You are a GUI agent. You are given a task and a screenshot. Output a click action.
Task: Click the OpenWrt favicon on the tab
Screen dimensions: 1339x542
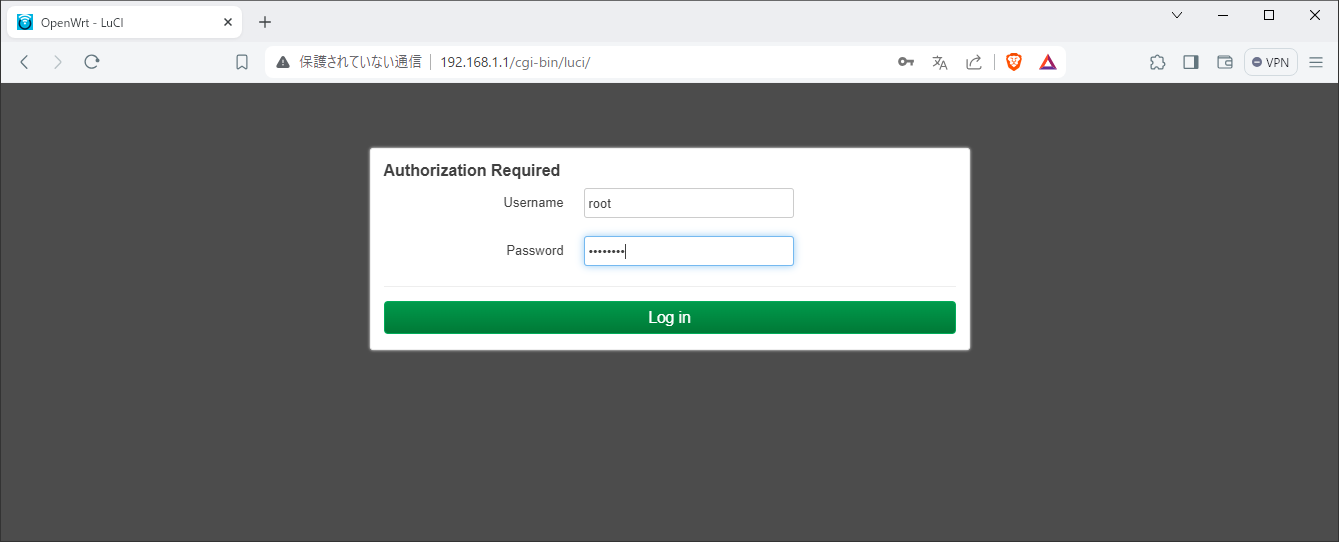coord(25,22)
